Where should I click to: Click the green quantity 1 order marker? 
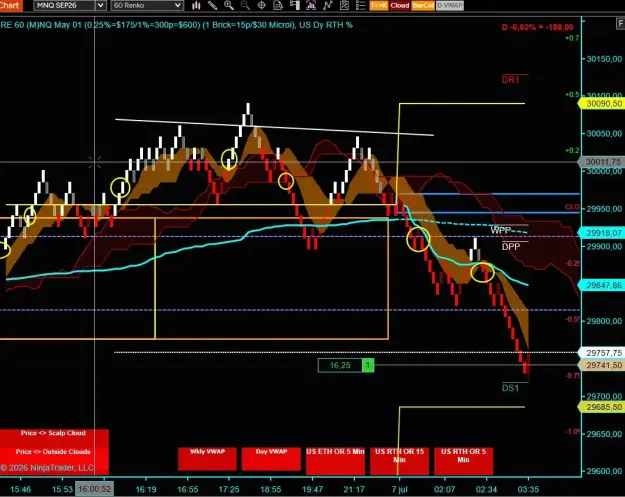pyautogui.click(x=368, y=365)
